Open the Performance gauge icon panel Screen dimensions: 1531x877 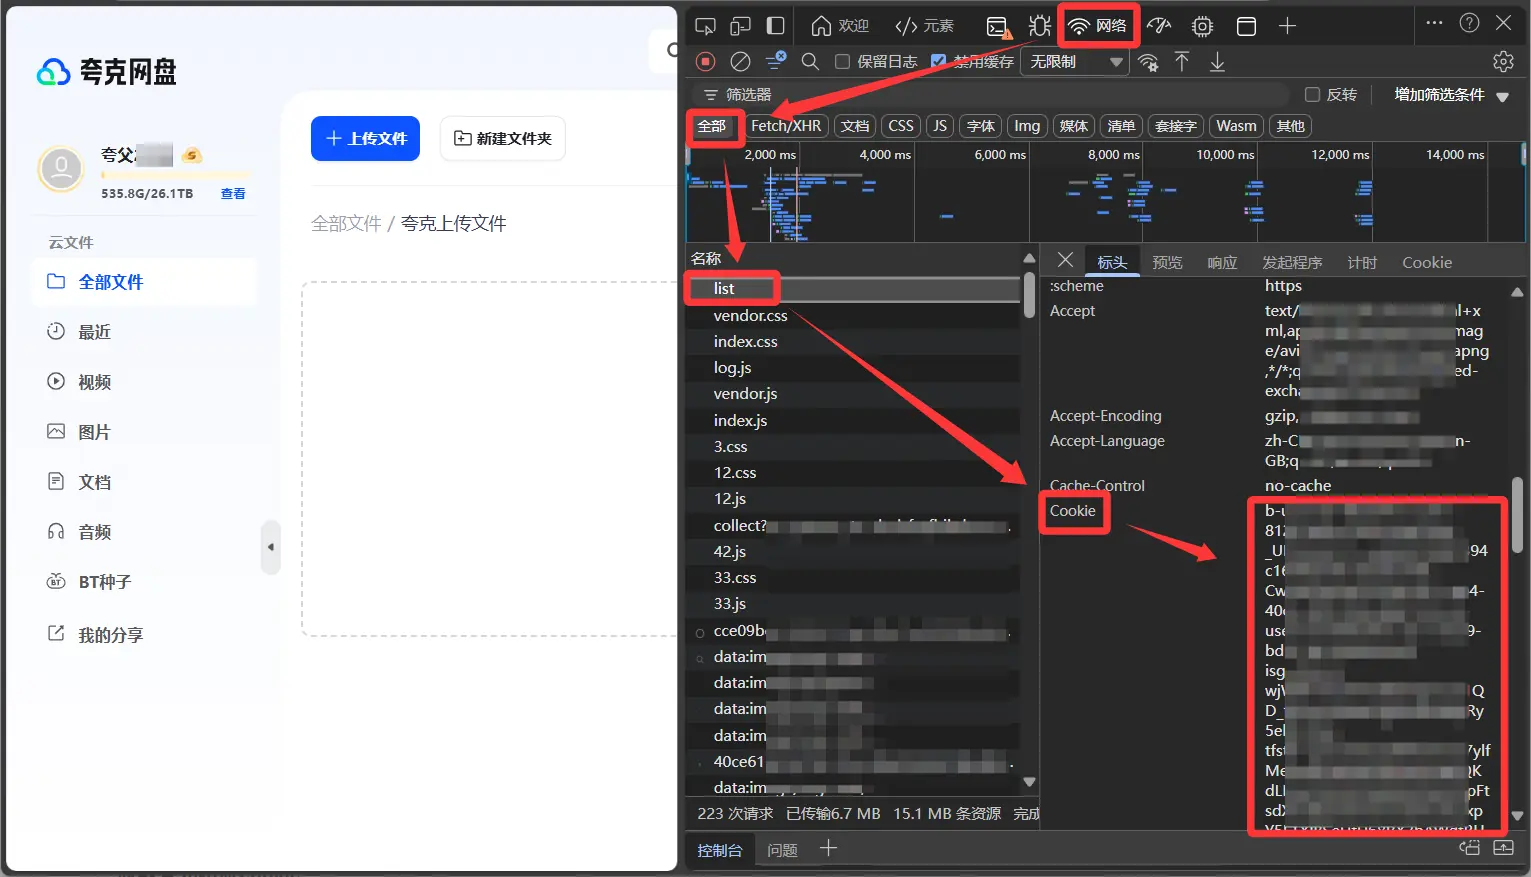tap(1159, 26)
